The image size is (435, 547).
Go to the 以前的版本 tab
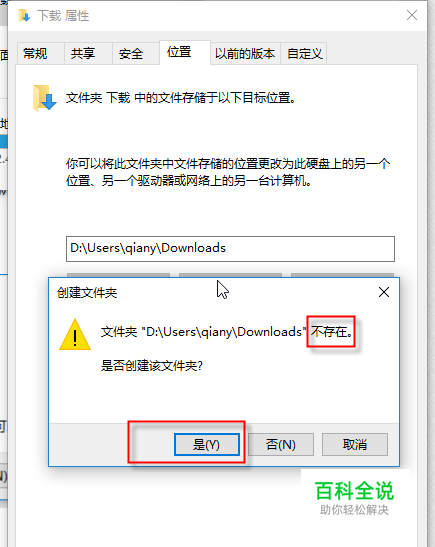pyautogui.click(x=245, y=53)
